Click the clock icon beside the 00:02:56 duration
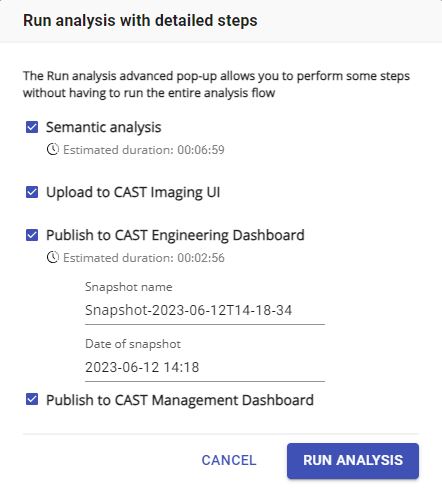This screenshot has height=492, width=442. click(x=53, y=257)
